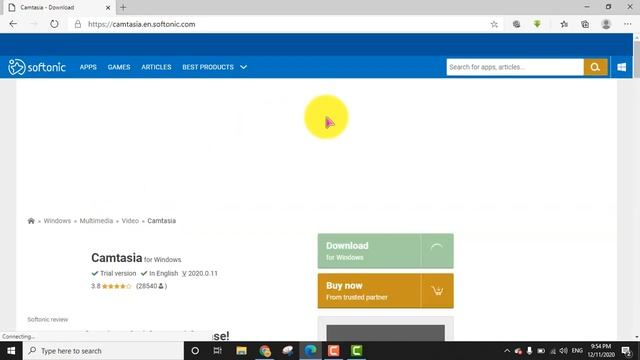The height and width of the screenshot is (360, 640).
Task: Switch to Microsoft Edge on the taskbar
Action: point(311,351)
